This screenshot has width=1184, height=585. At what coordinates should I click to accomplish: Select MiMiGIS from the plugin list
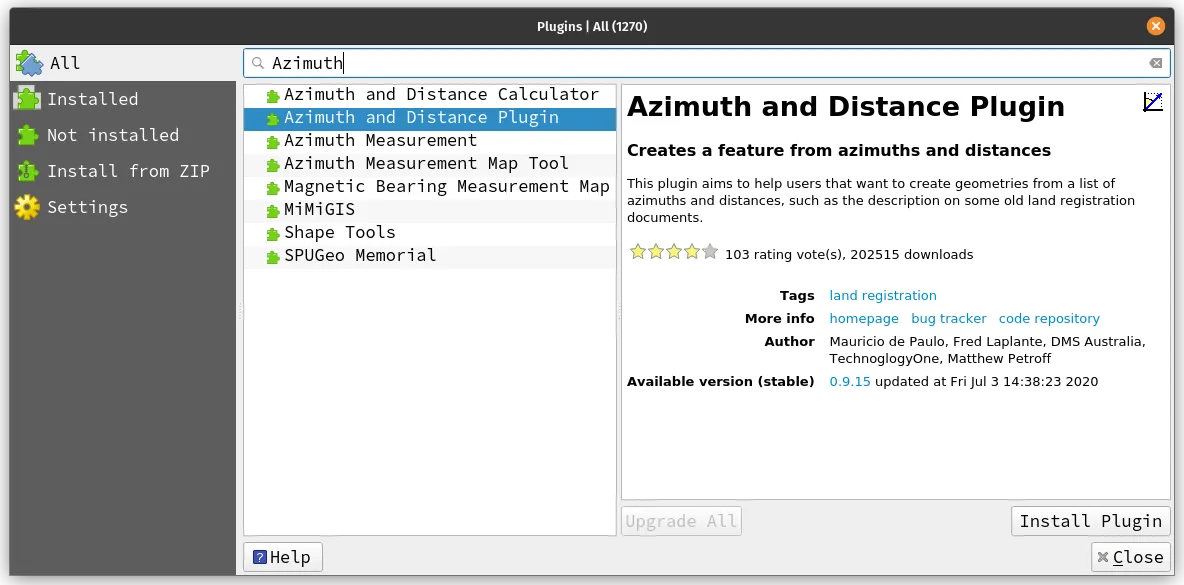point(320,209)
